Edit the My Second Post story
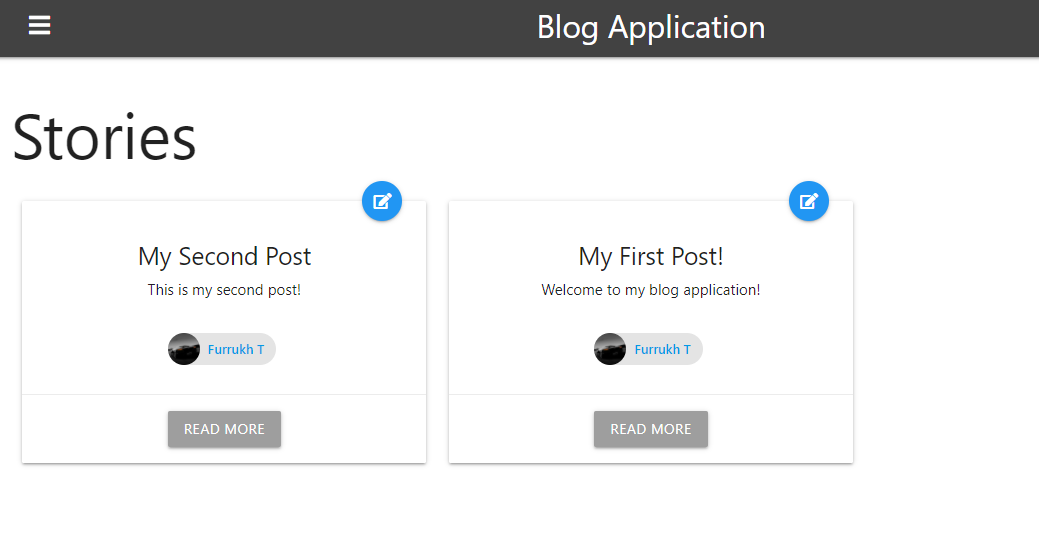This screenshot has height=541, width=1039. click(x=382, y=201)
